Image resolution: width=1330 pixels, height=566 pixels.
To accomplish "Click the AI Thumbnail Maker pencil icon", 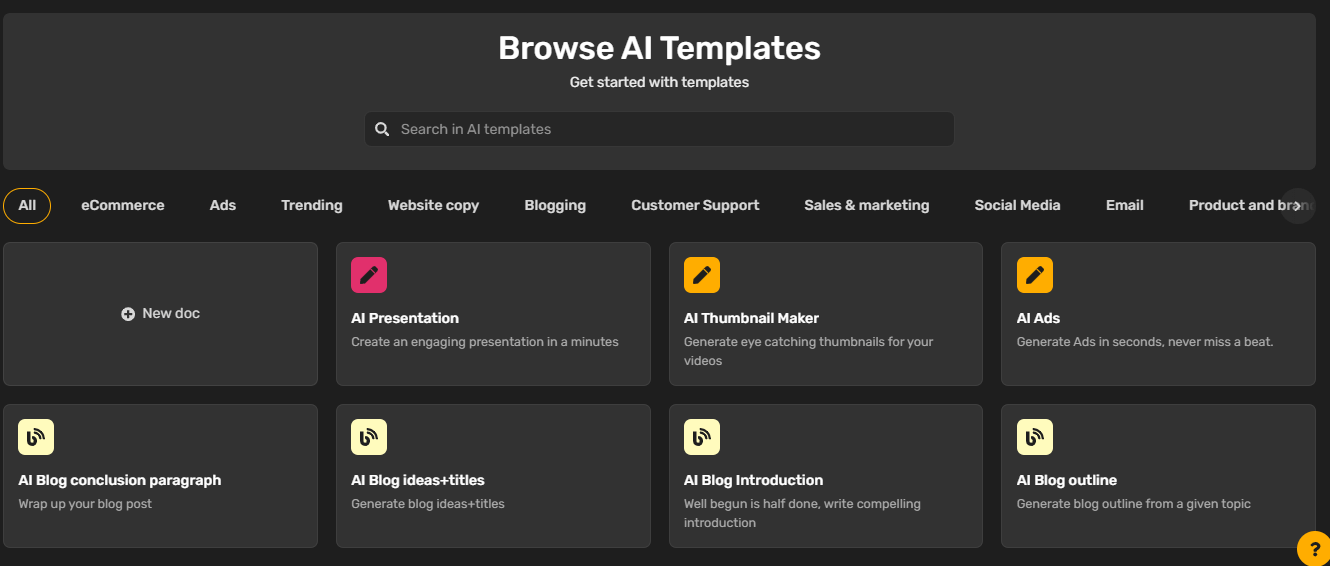I will tap(702, 275).
